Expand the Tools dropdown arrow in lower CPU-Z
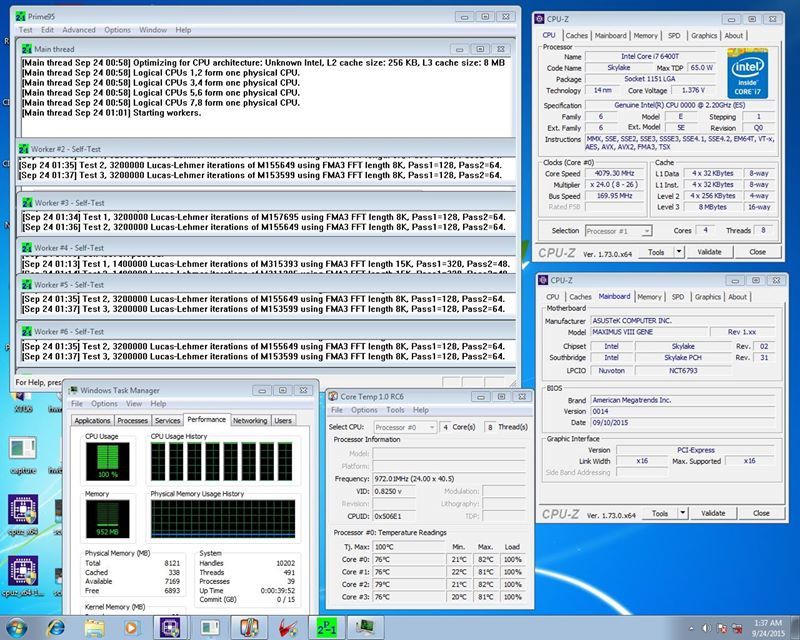 pos(683,513)
